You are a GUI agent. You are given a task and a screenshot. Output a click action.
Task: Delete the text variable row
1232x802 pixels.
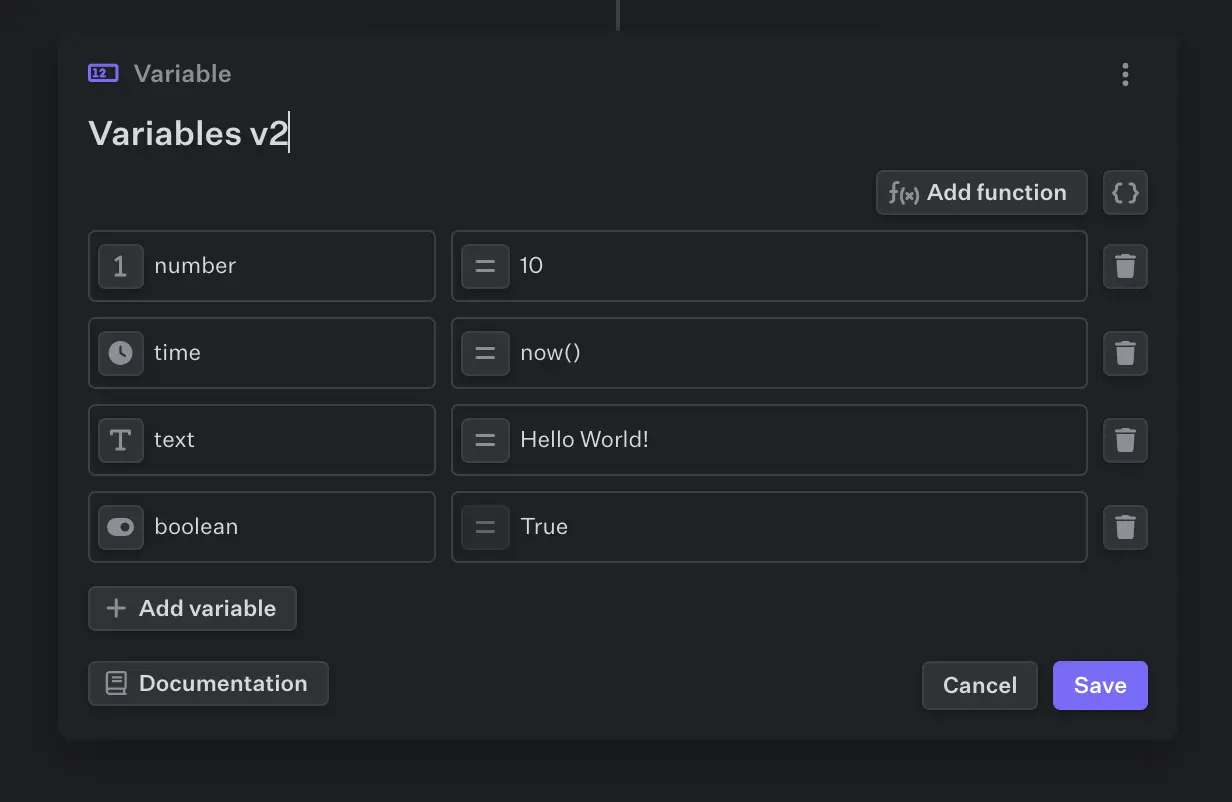pyautogui.click(x=1125, y=440)
